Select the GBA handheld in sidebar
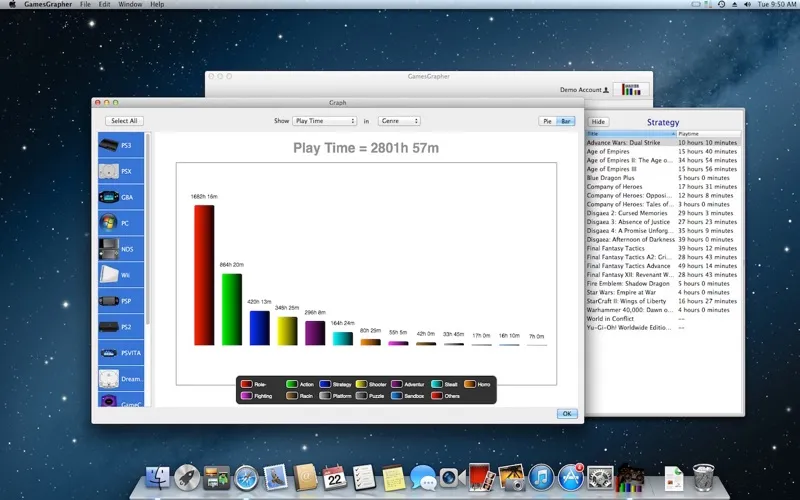 121,197
